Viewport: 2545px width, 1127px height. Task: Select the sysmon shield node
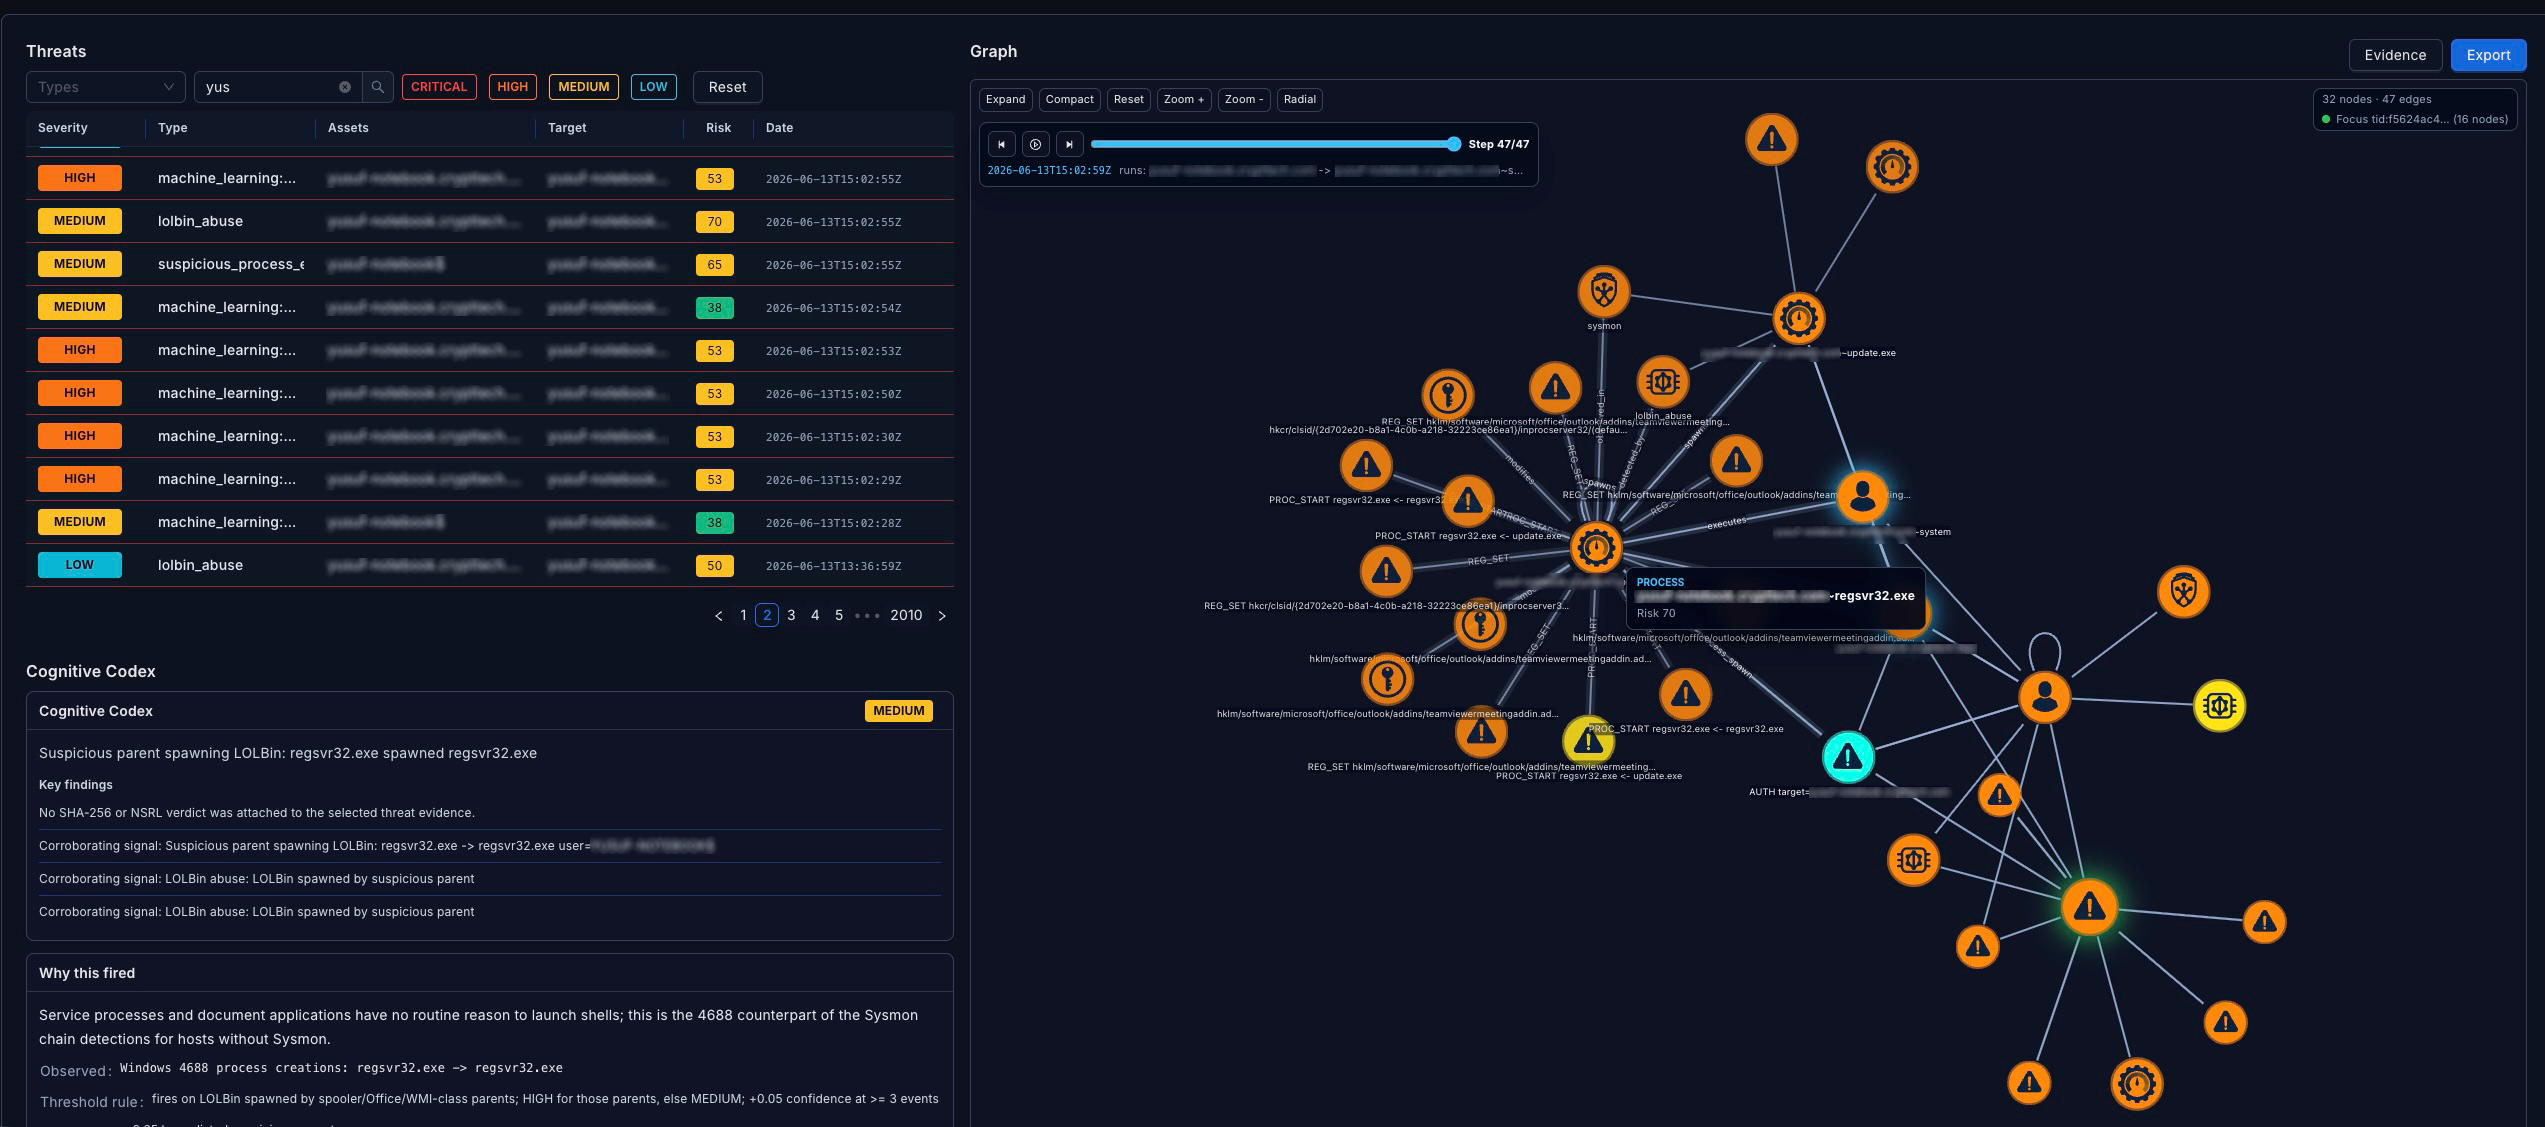pos(1604,292)
